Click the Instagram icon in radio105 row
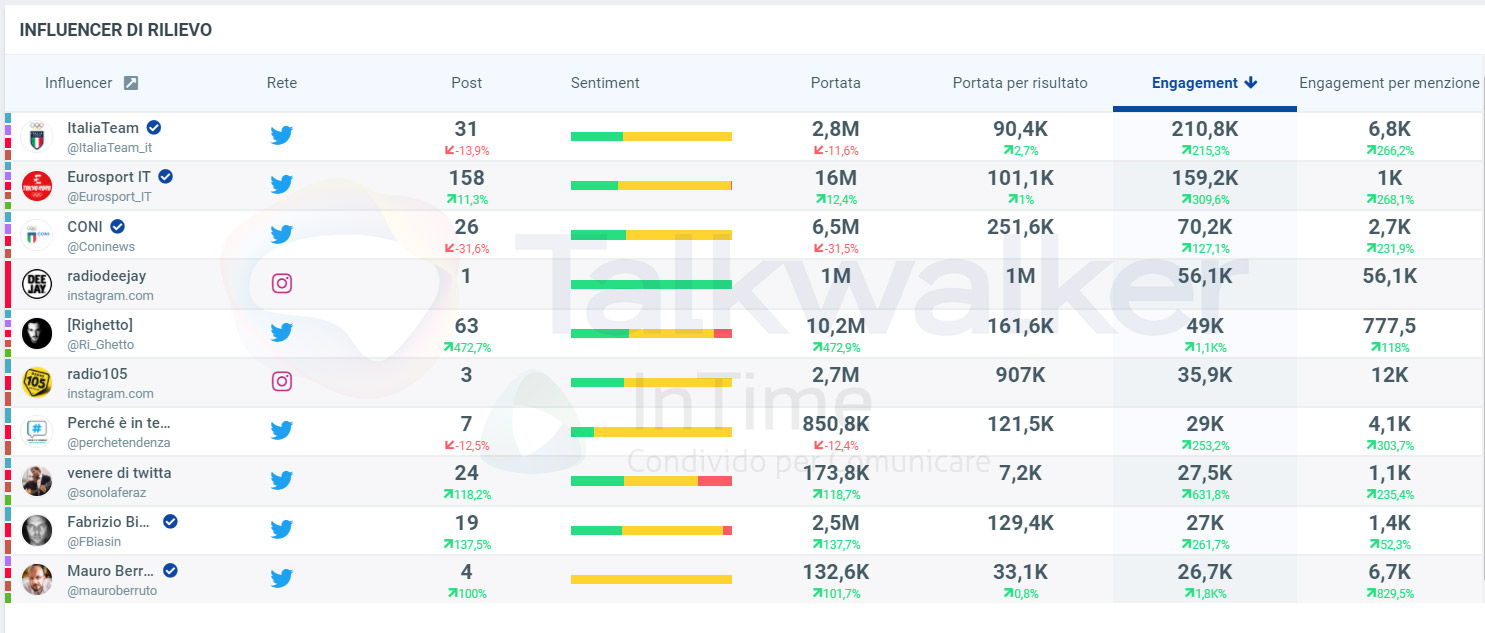Image resolution: width=1485 pixels, height=633 pixels. click(x=282, y=381)
